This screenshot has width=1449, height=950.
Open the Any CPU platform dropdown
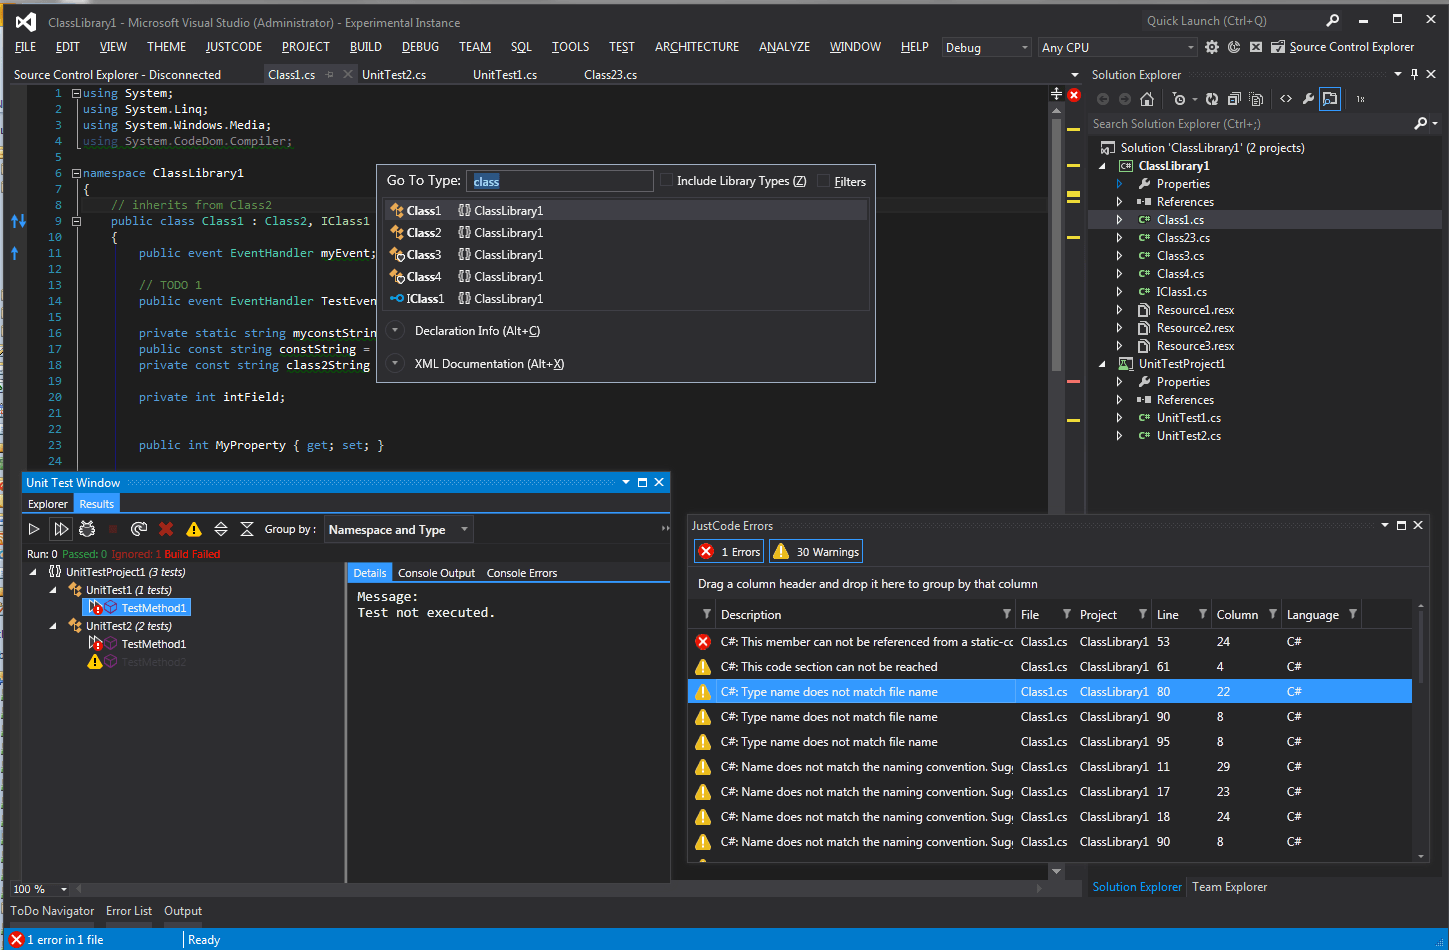coord(1117,47)
